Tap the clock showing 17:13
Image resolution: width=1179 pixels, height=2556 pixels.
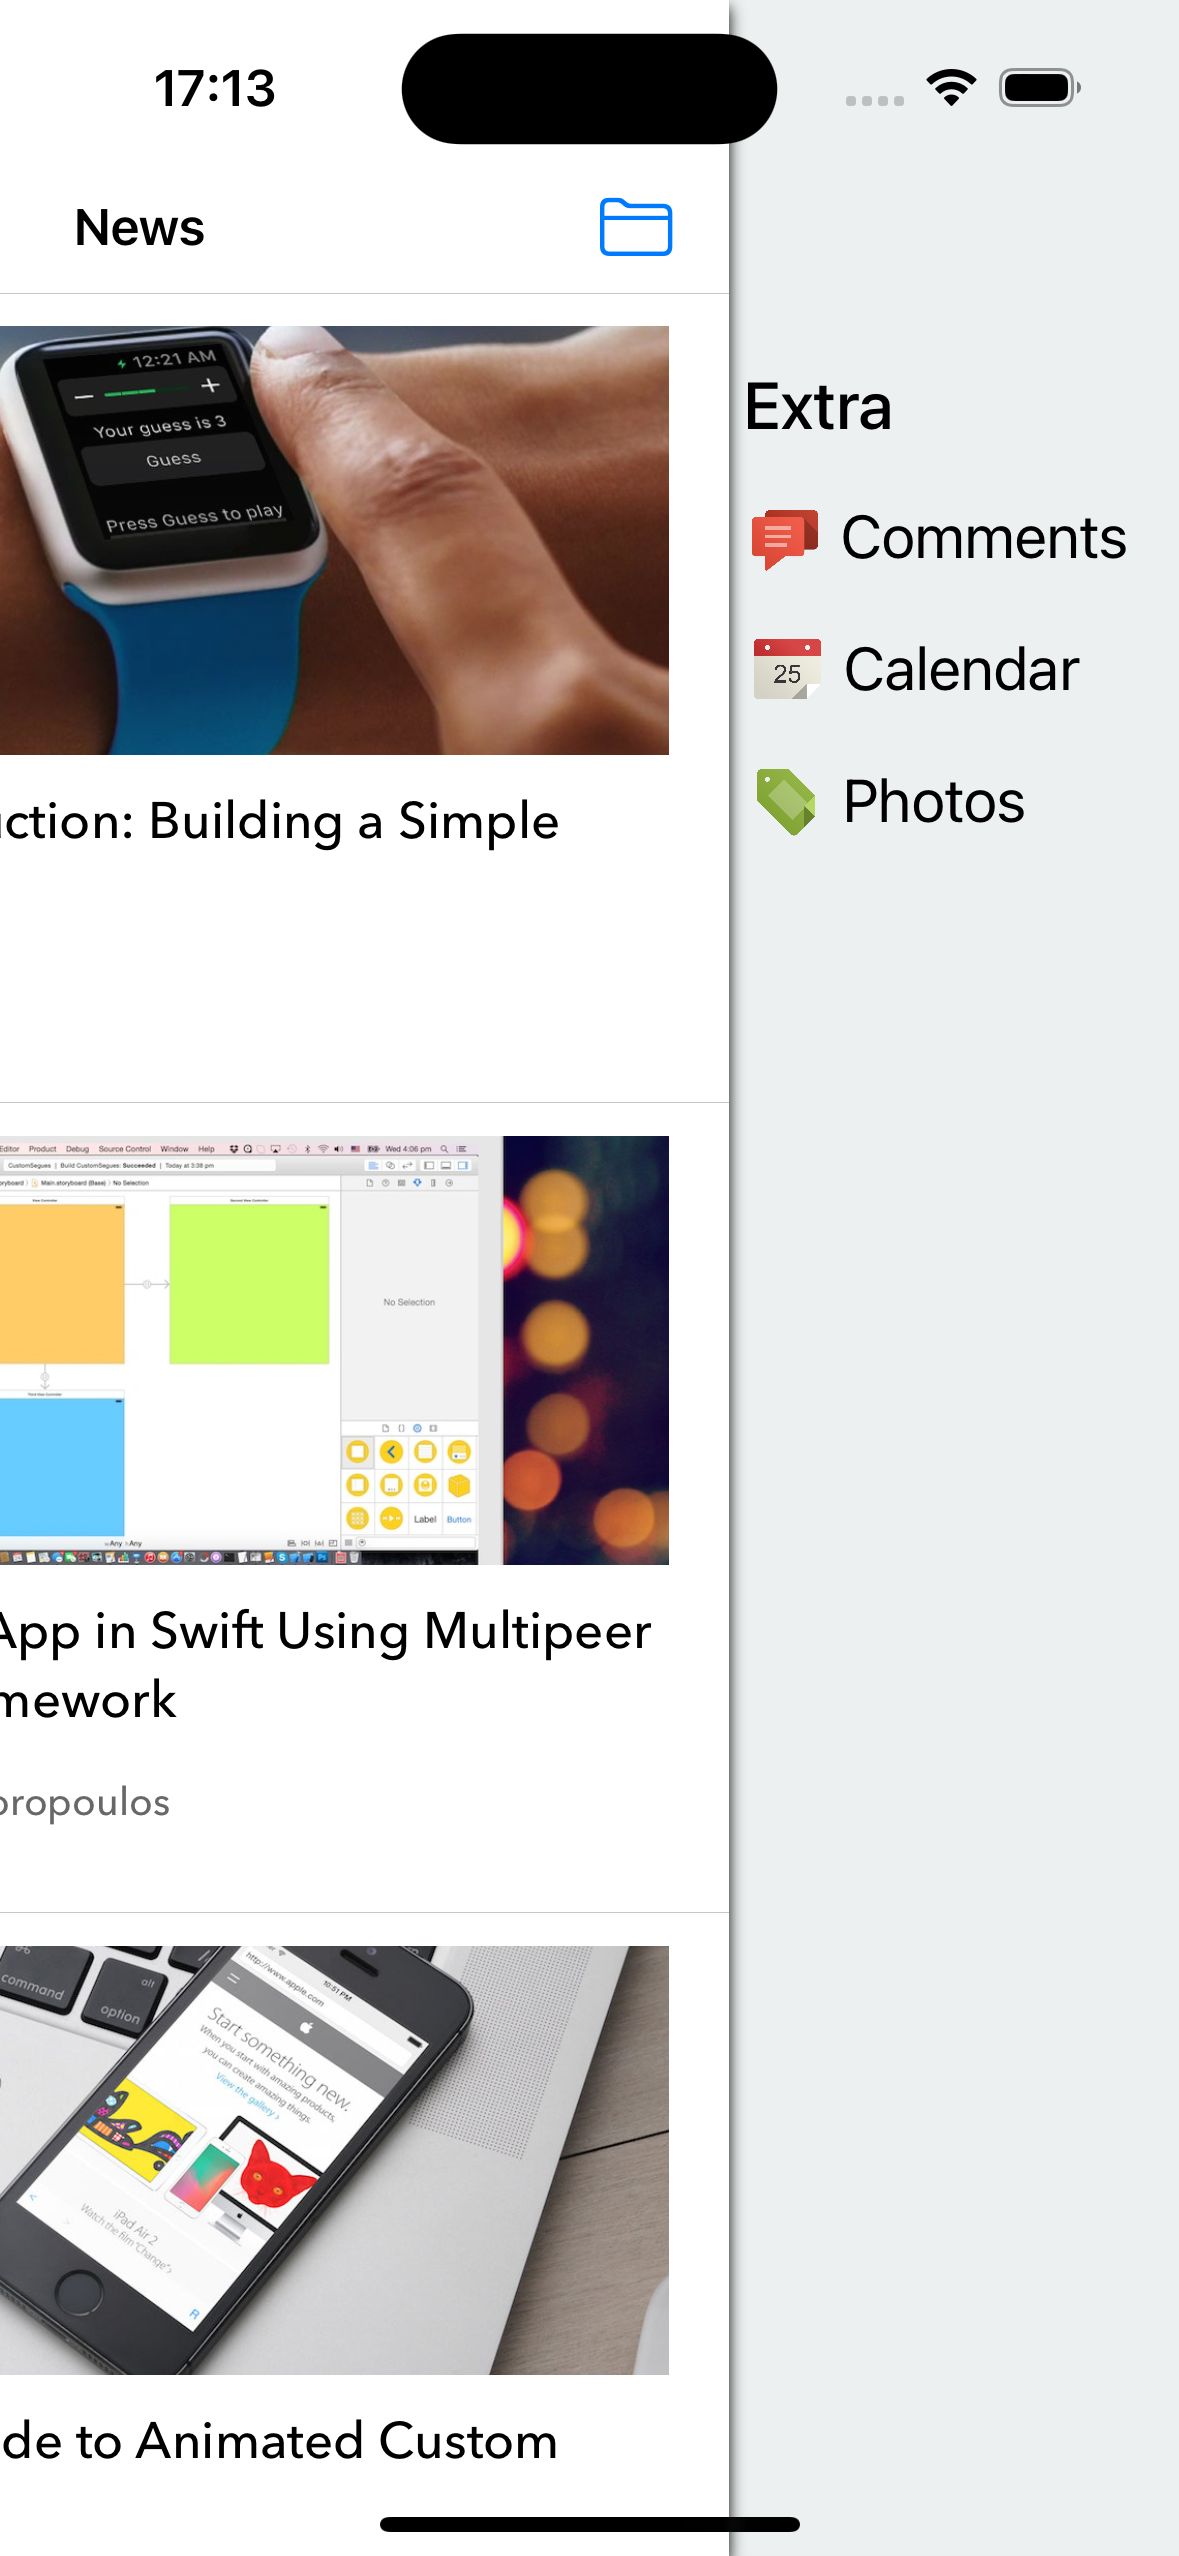213,88
